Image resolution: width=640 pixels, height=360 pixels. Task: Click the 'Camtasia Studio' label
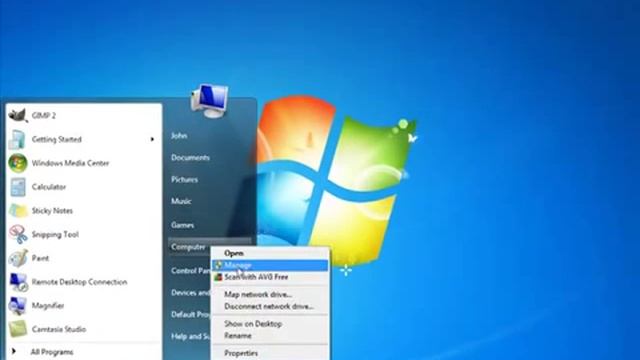[59, 329]
